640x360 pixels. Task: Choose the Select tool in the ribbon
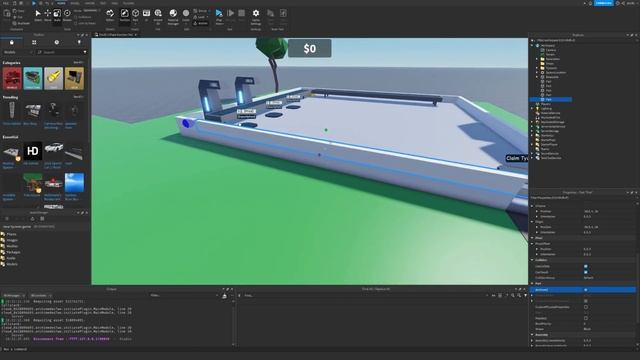tap(38, 15)
